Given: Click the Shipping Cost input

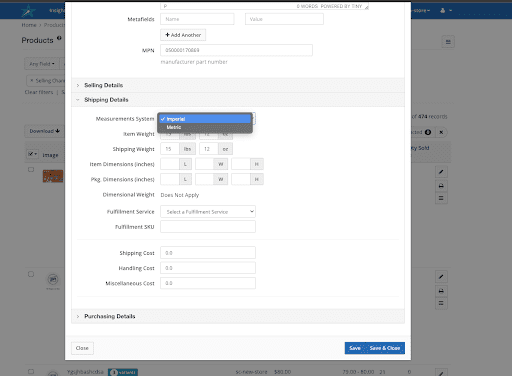Looking at the screenshot, I should (208, 253).
